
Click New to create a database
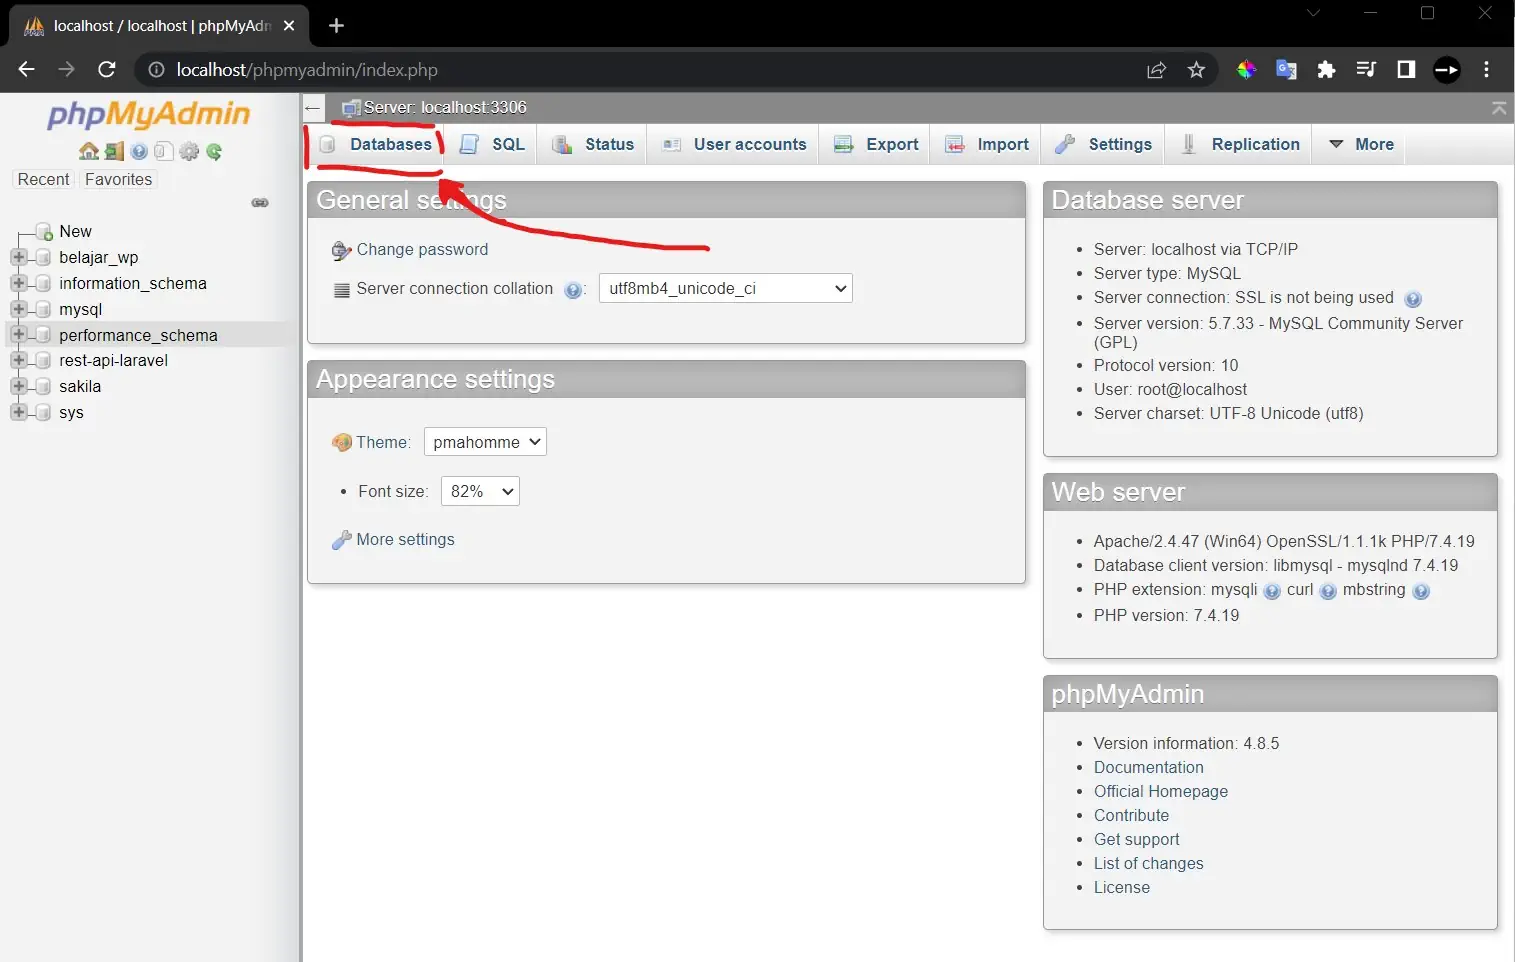pos(75,231)
